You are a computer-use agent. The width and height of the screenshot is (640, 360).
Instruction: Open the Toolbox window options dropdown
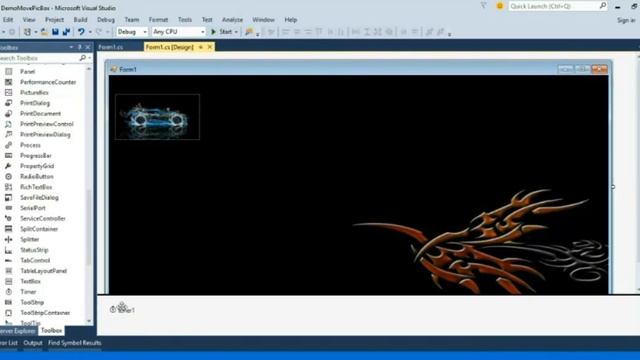[71, 47]
